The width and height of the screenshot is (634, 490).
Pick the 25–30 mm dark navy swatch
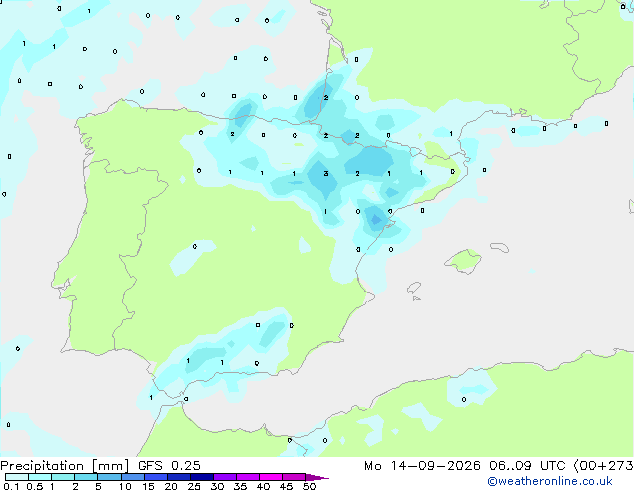[201, 477]
